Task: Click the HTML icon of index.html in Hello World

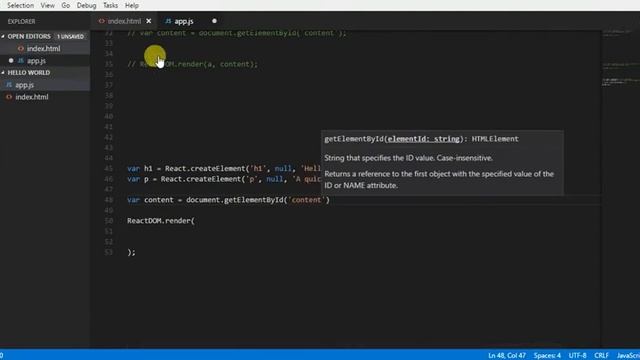Action: pos(9,97)
